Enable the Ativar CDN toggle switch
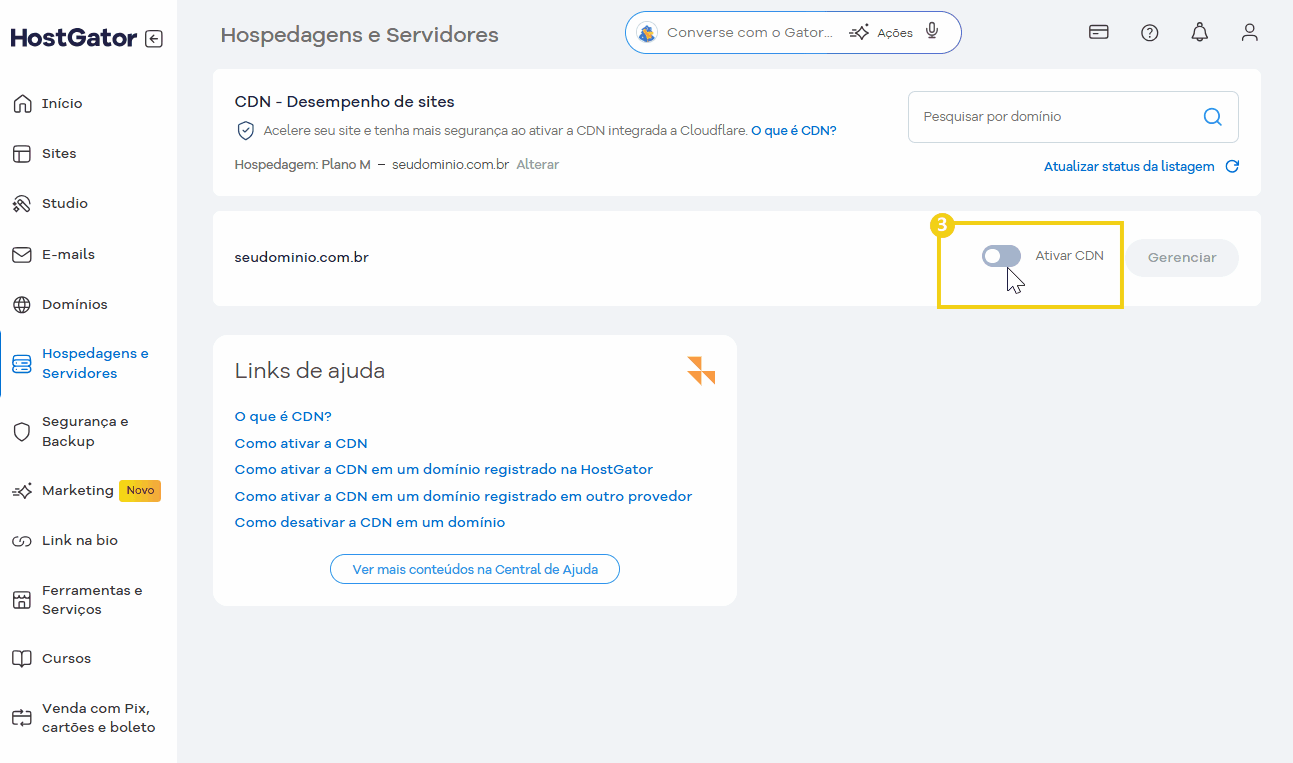 tap(1001, 256)
